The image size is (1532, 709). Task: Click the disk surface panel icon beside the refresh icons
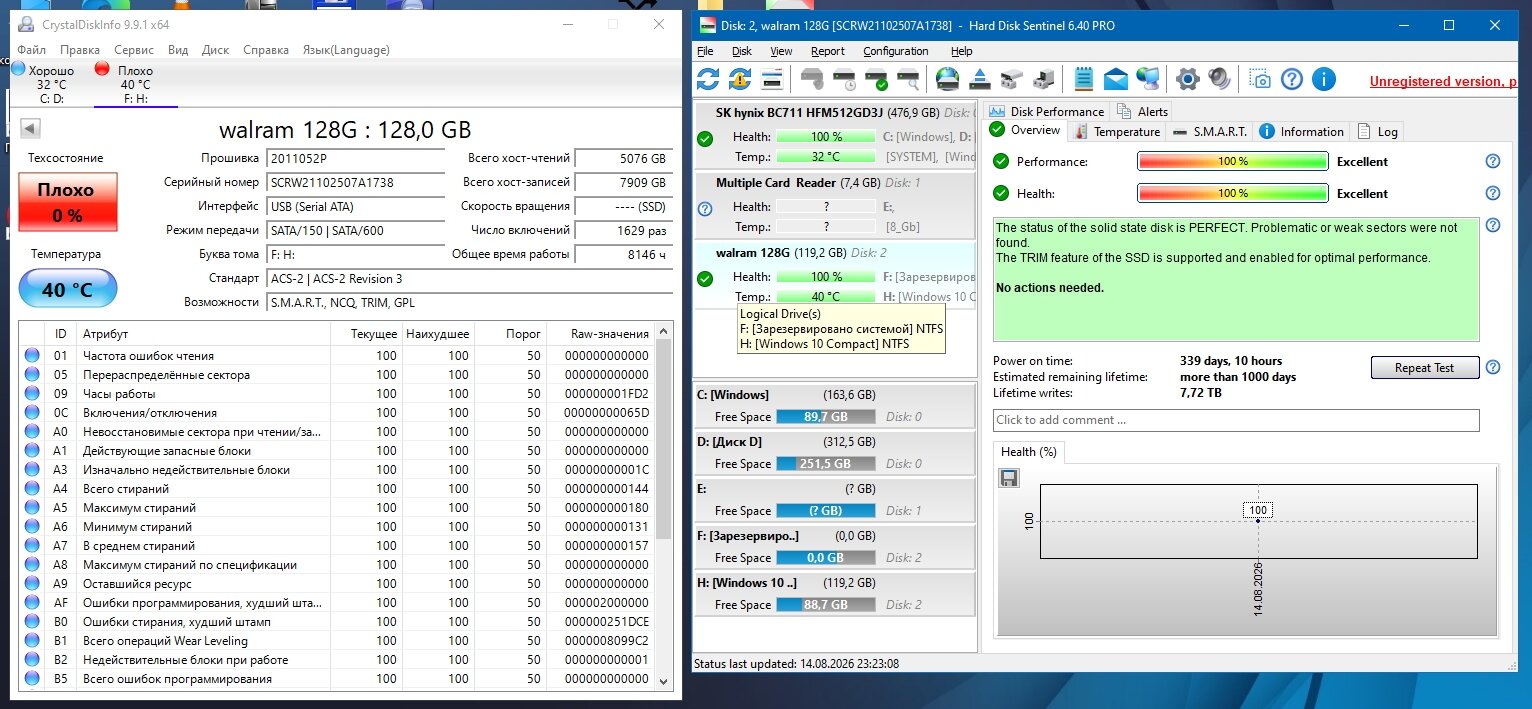[772, 79]
